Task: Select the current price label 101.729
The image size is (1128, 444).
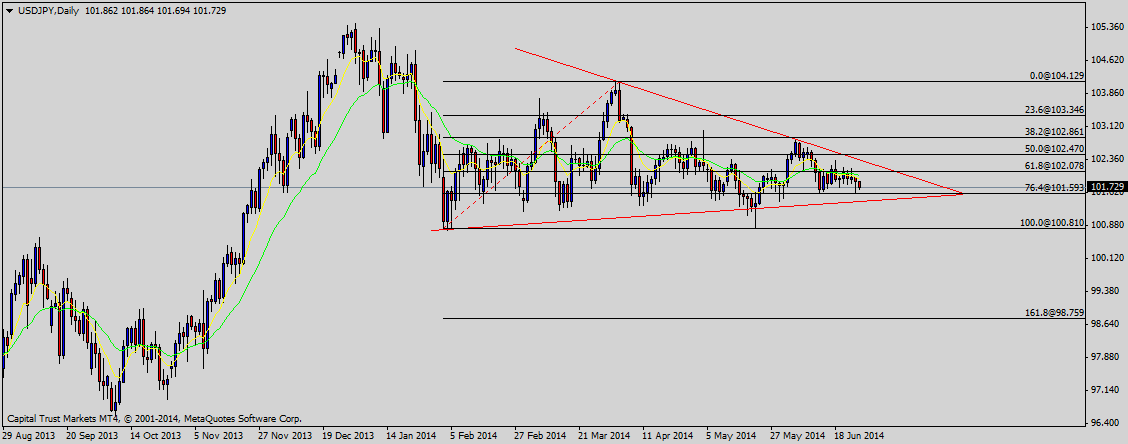Action: click(1107, 187)
